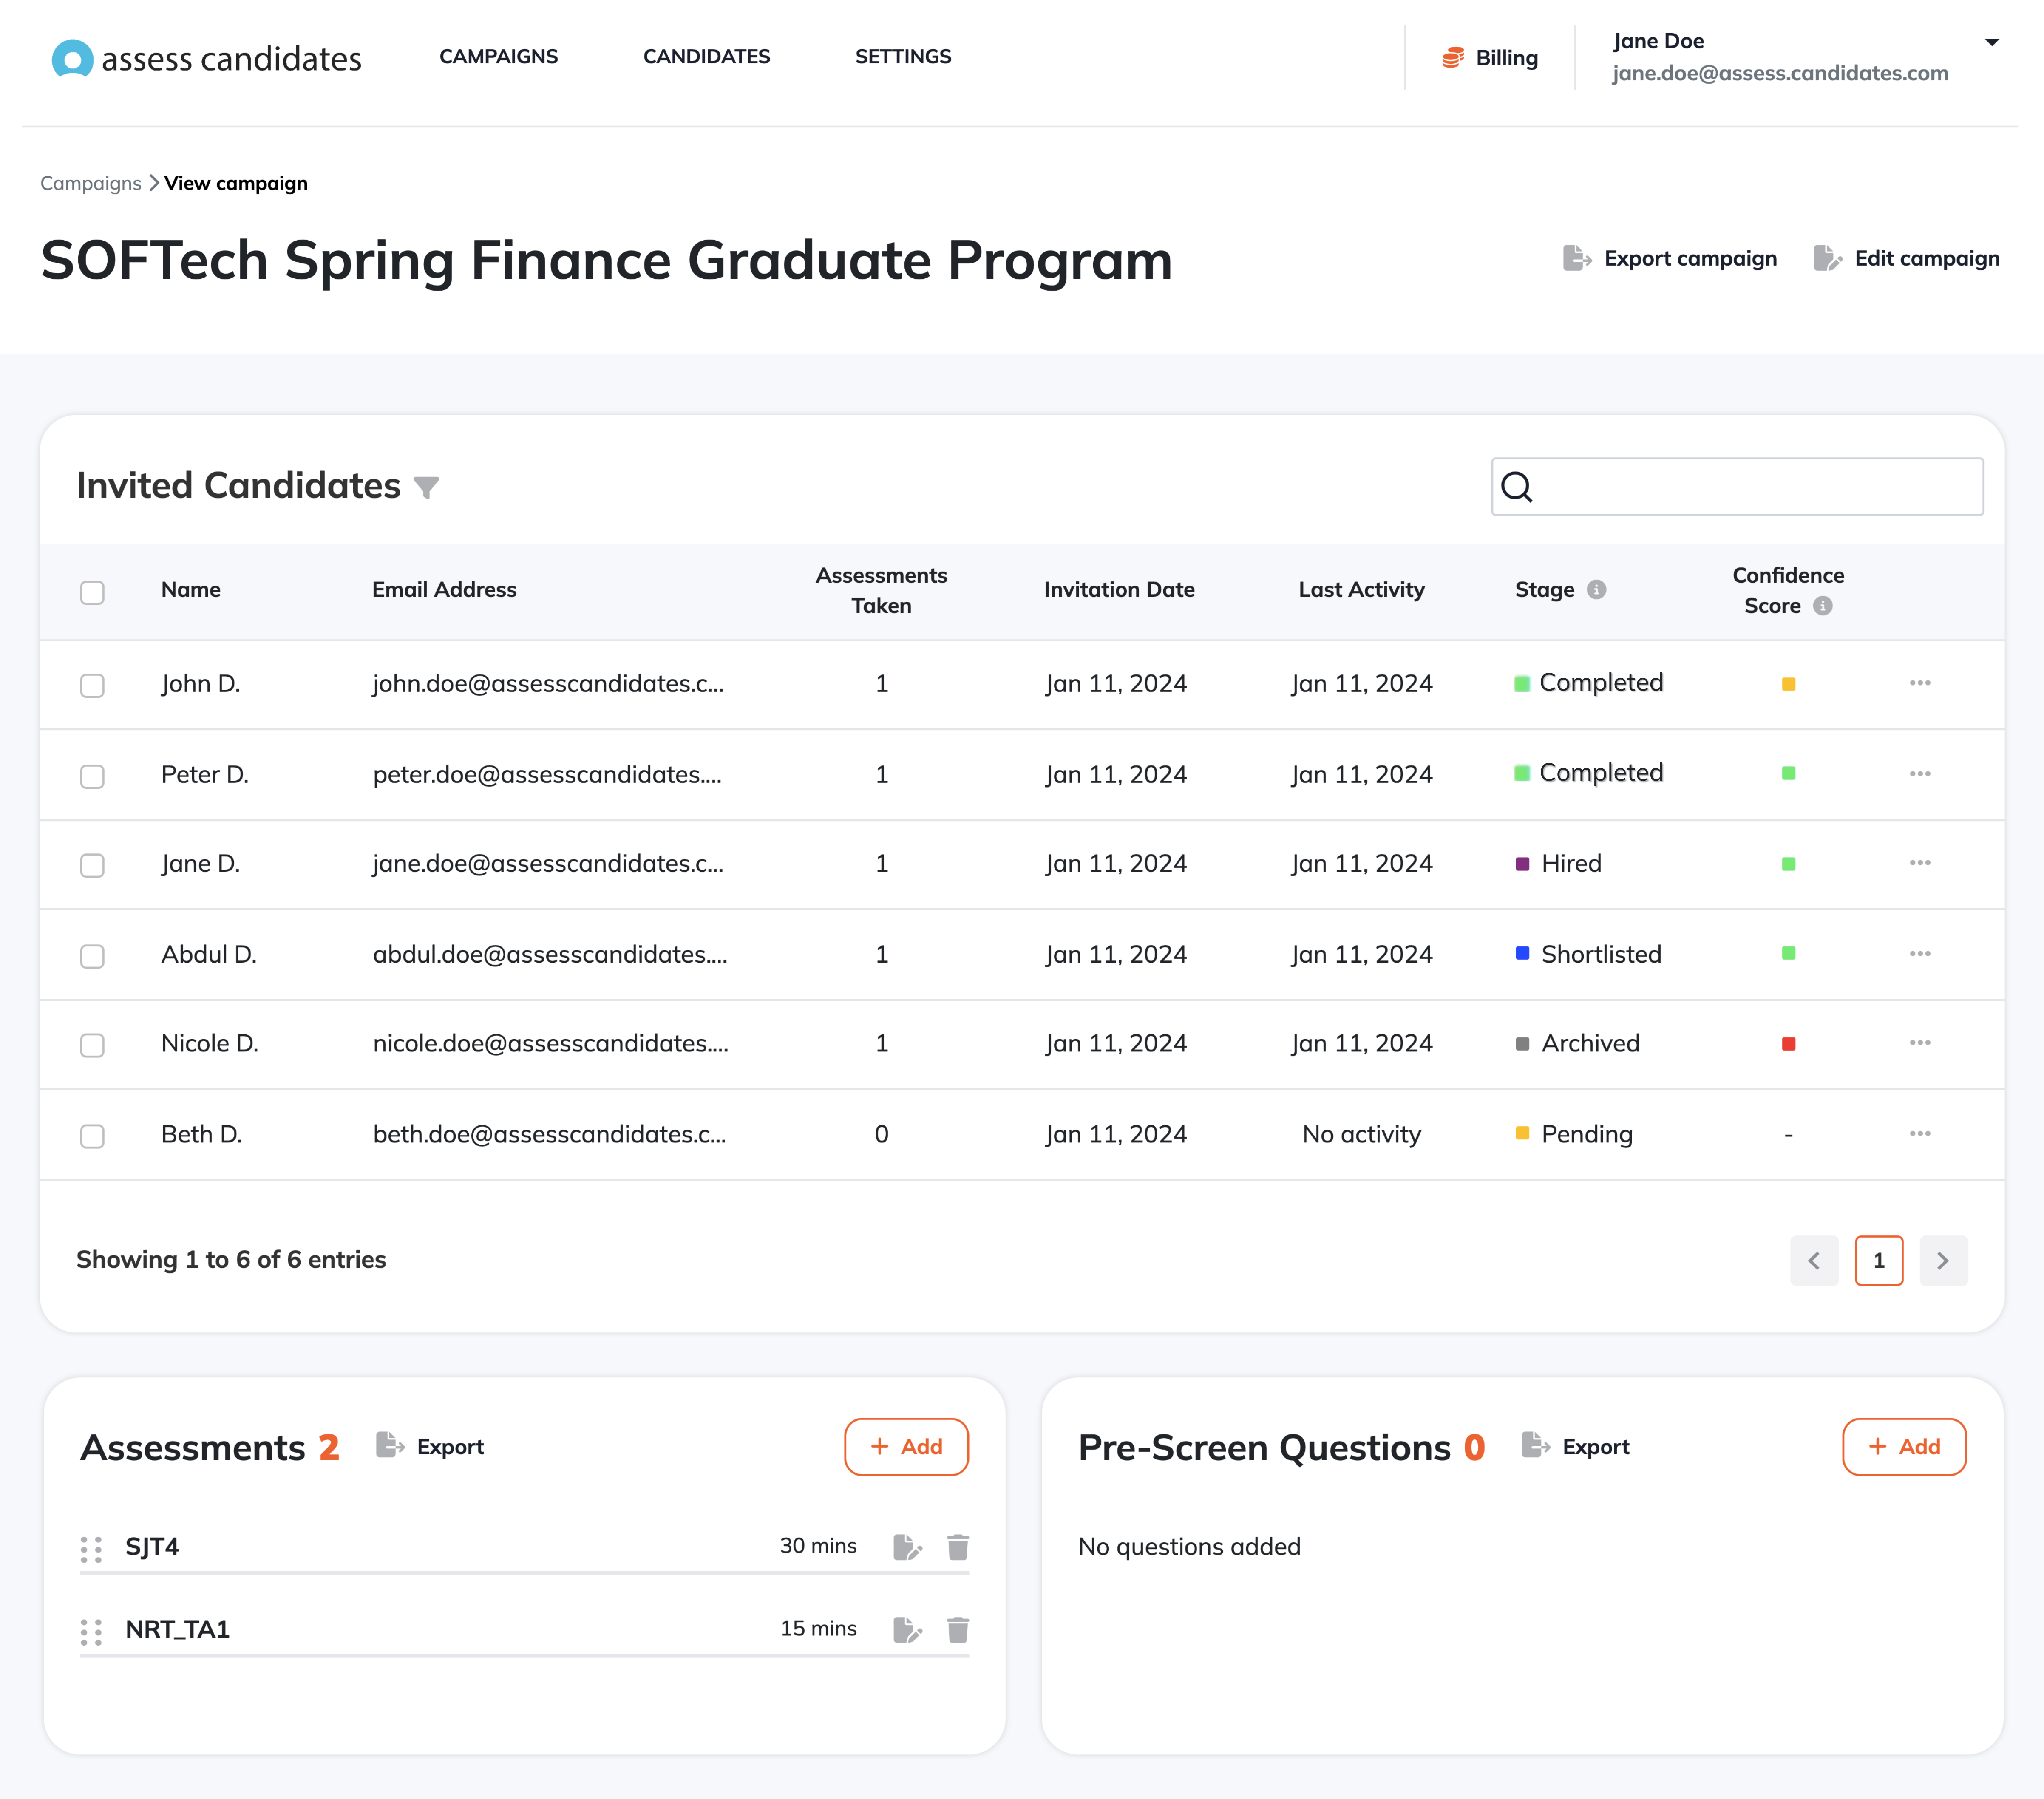Viewport: 2044px width, 1799px height.
Task: Click the Campaigns breadcrumb link
Action: (91, 183)
